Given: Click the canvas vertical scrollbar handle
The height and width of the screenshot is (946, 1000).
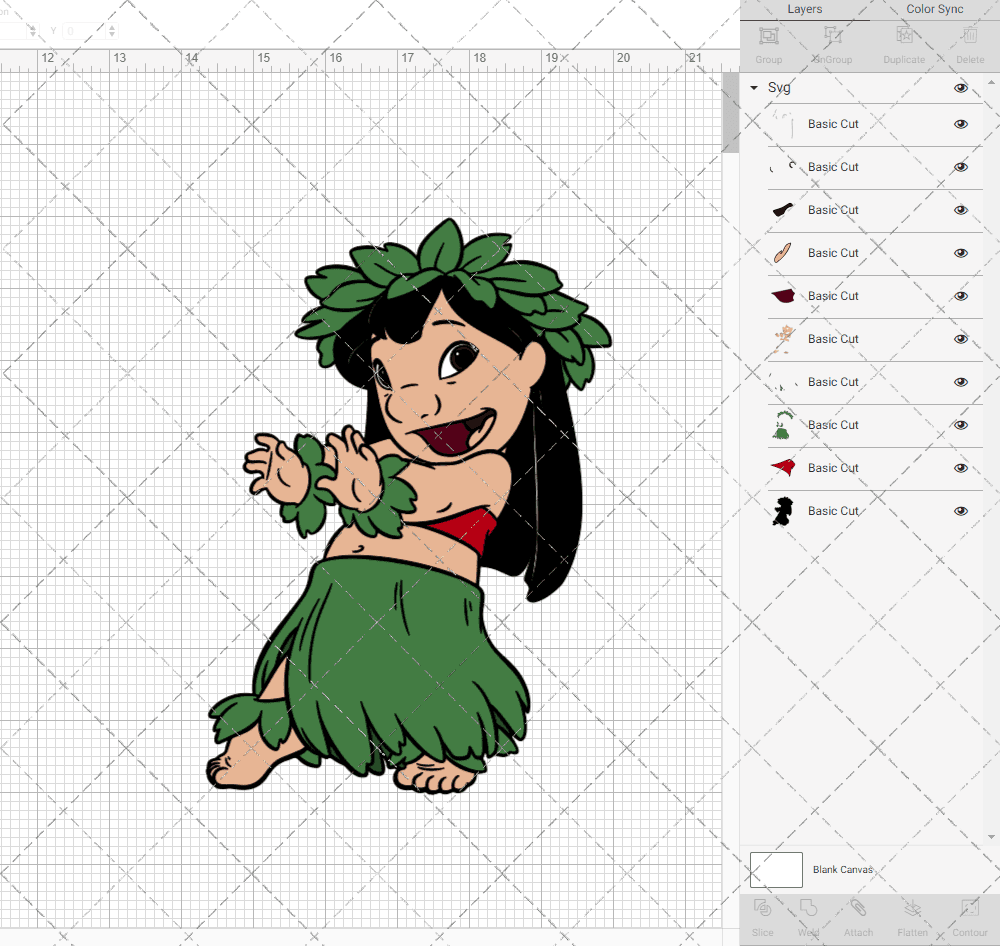Looking at the screenshot, I should [730, 112].
